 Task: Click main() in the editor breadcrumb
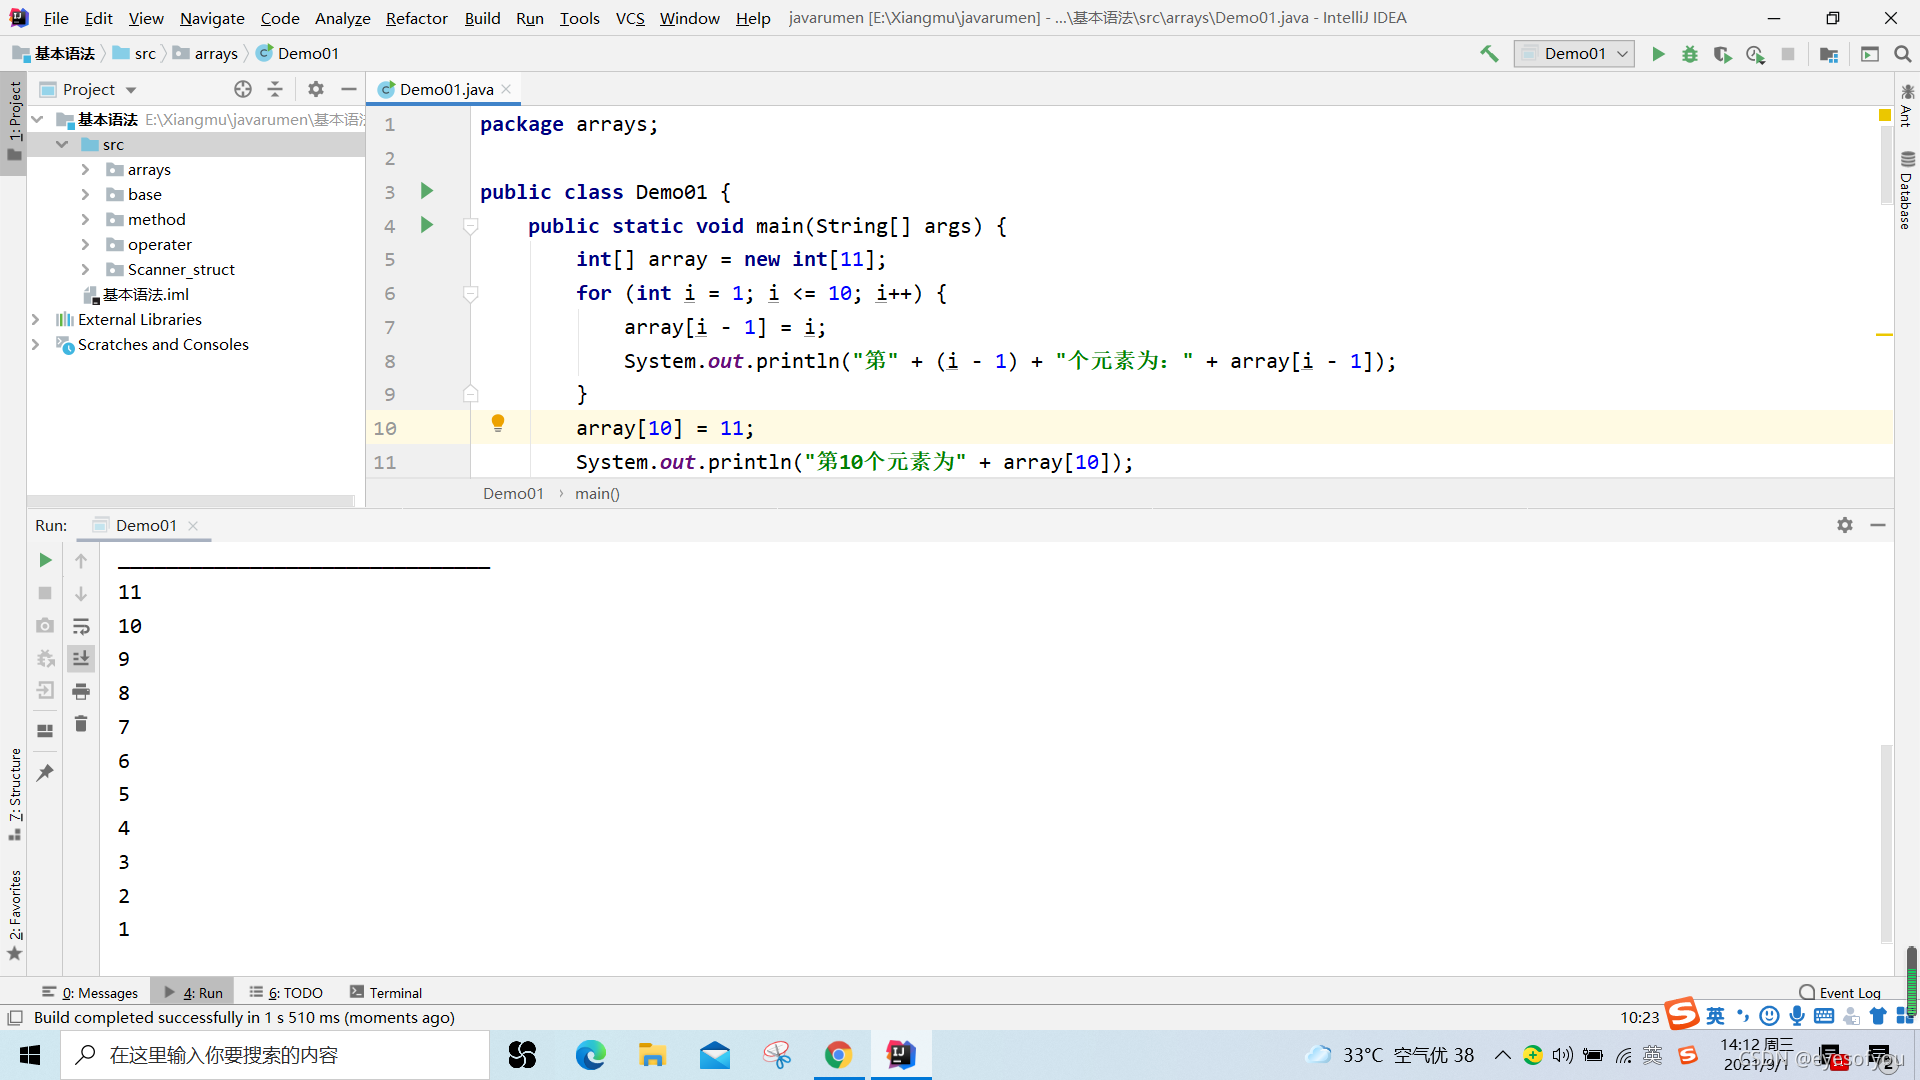pos(597,493)
